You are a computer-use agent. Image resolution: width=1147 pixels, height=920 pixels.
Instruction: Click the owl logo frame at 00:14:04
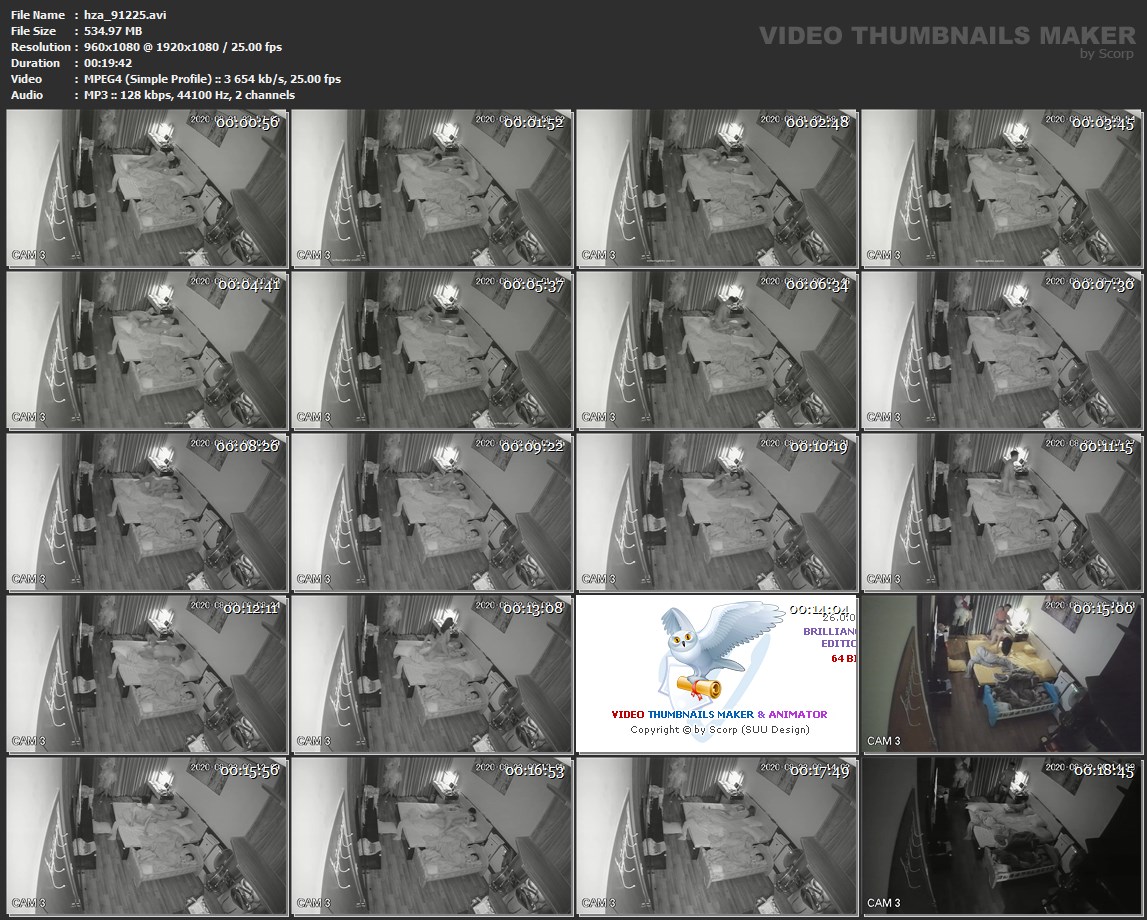coord(716,674)
